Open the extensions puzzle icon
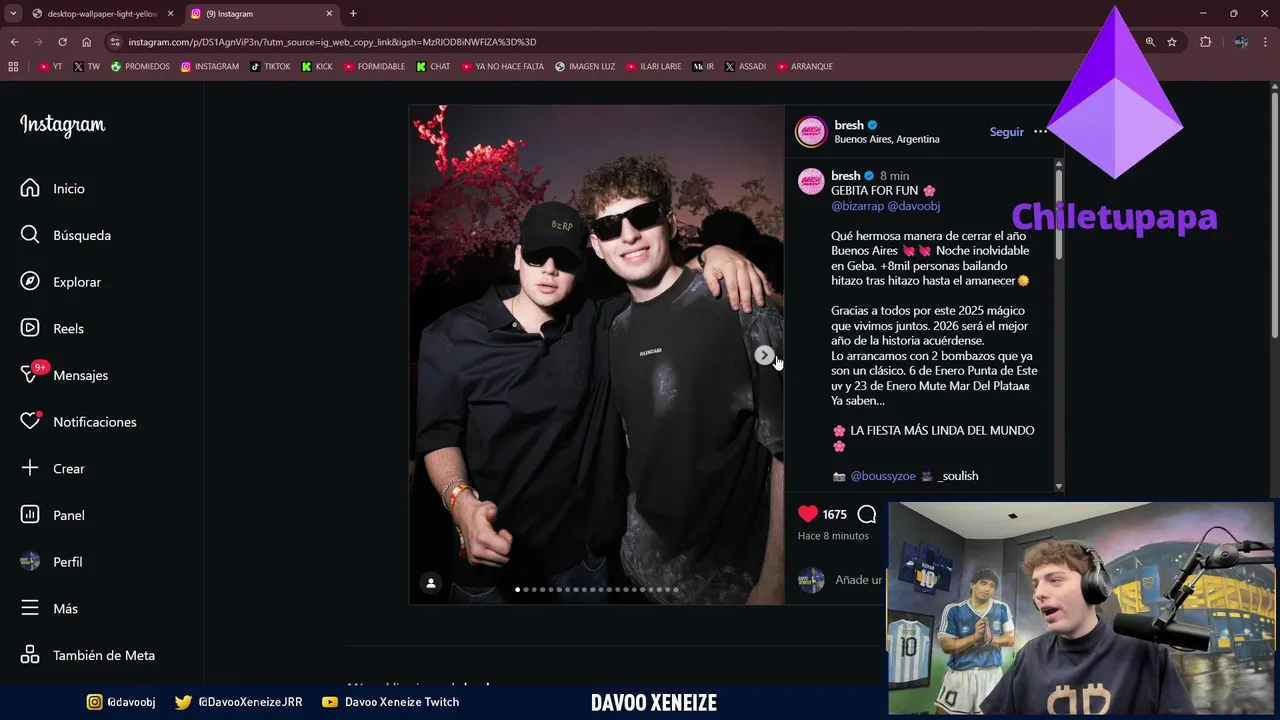1280x720 pixels. [x=1205, y=42]
